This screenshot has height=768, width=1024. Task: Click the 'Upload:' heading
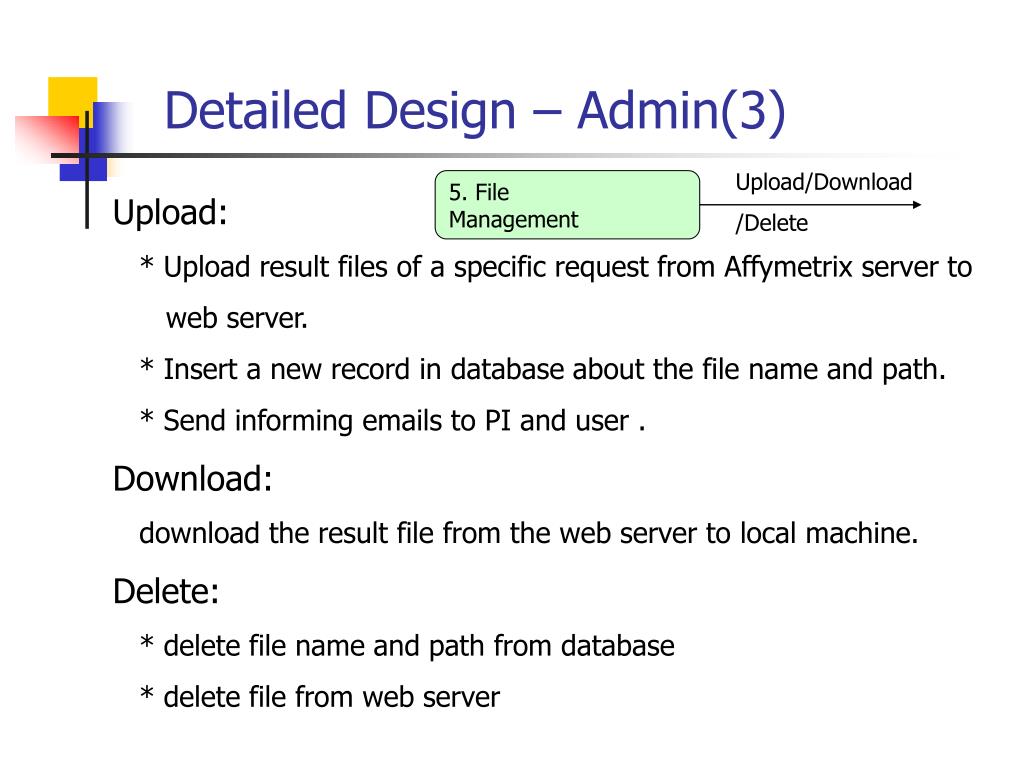[x=170, y=213]
